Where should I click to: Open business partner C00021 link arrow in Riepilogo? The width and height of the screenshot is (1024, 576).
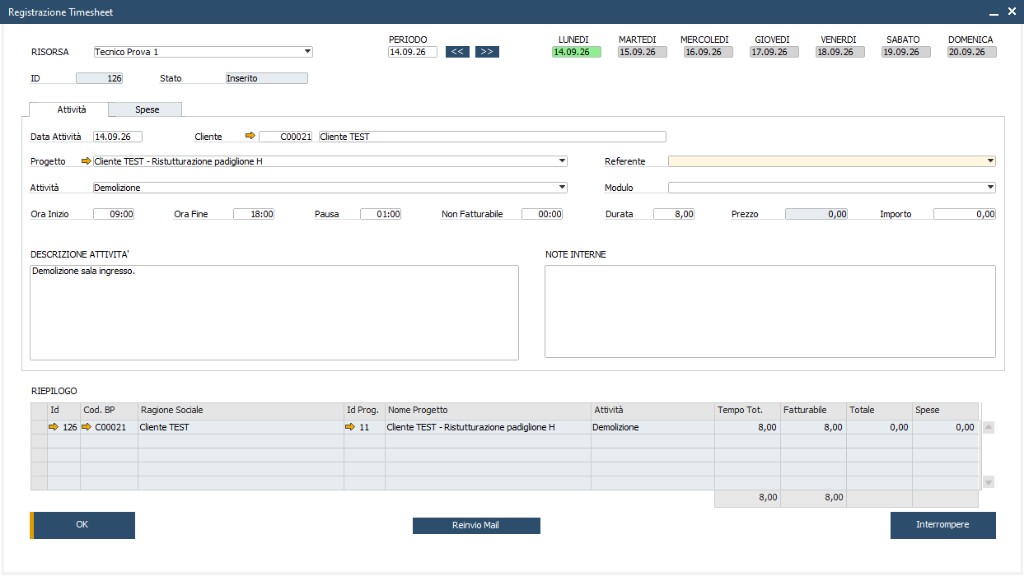click(x=86, y=427)
